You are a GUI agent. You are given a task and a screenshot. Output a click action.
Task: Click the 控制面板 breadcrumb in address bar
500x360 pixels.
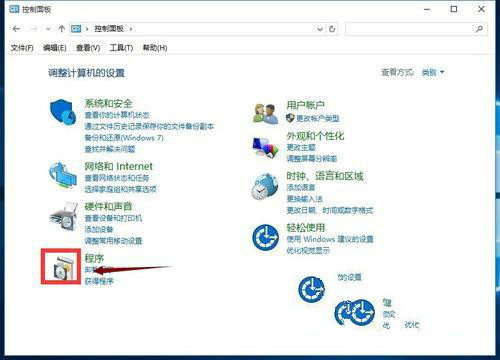pos(109,29)
